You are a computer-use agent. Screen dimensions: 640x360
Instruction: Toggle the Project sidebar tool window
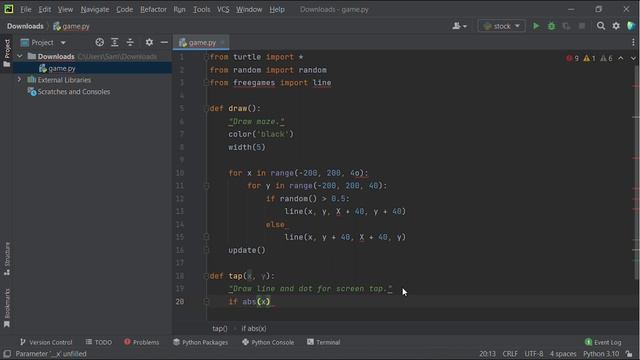7,53
